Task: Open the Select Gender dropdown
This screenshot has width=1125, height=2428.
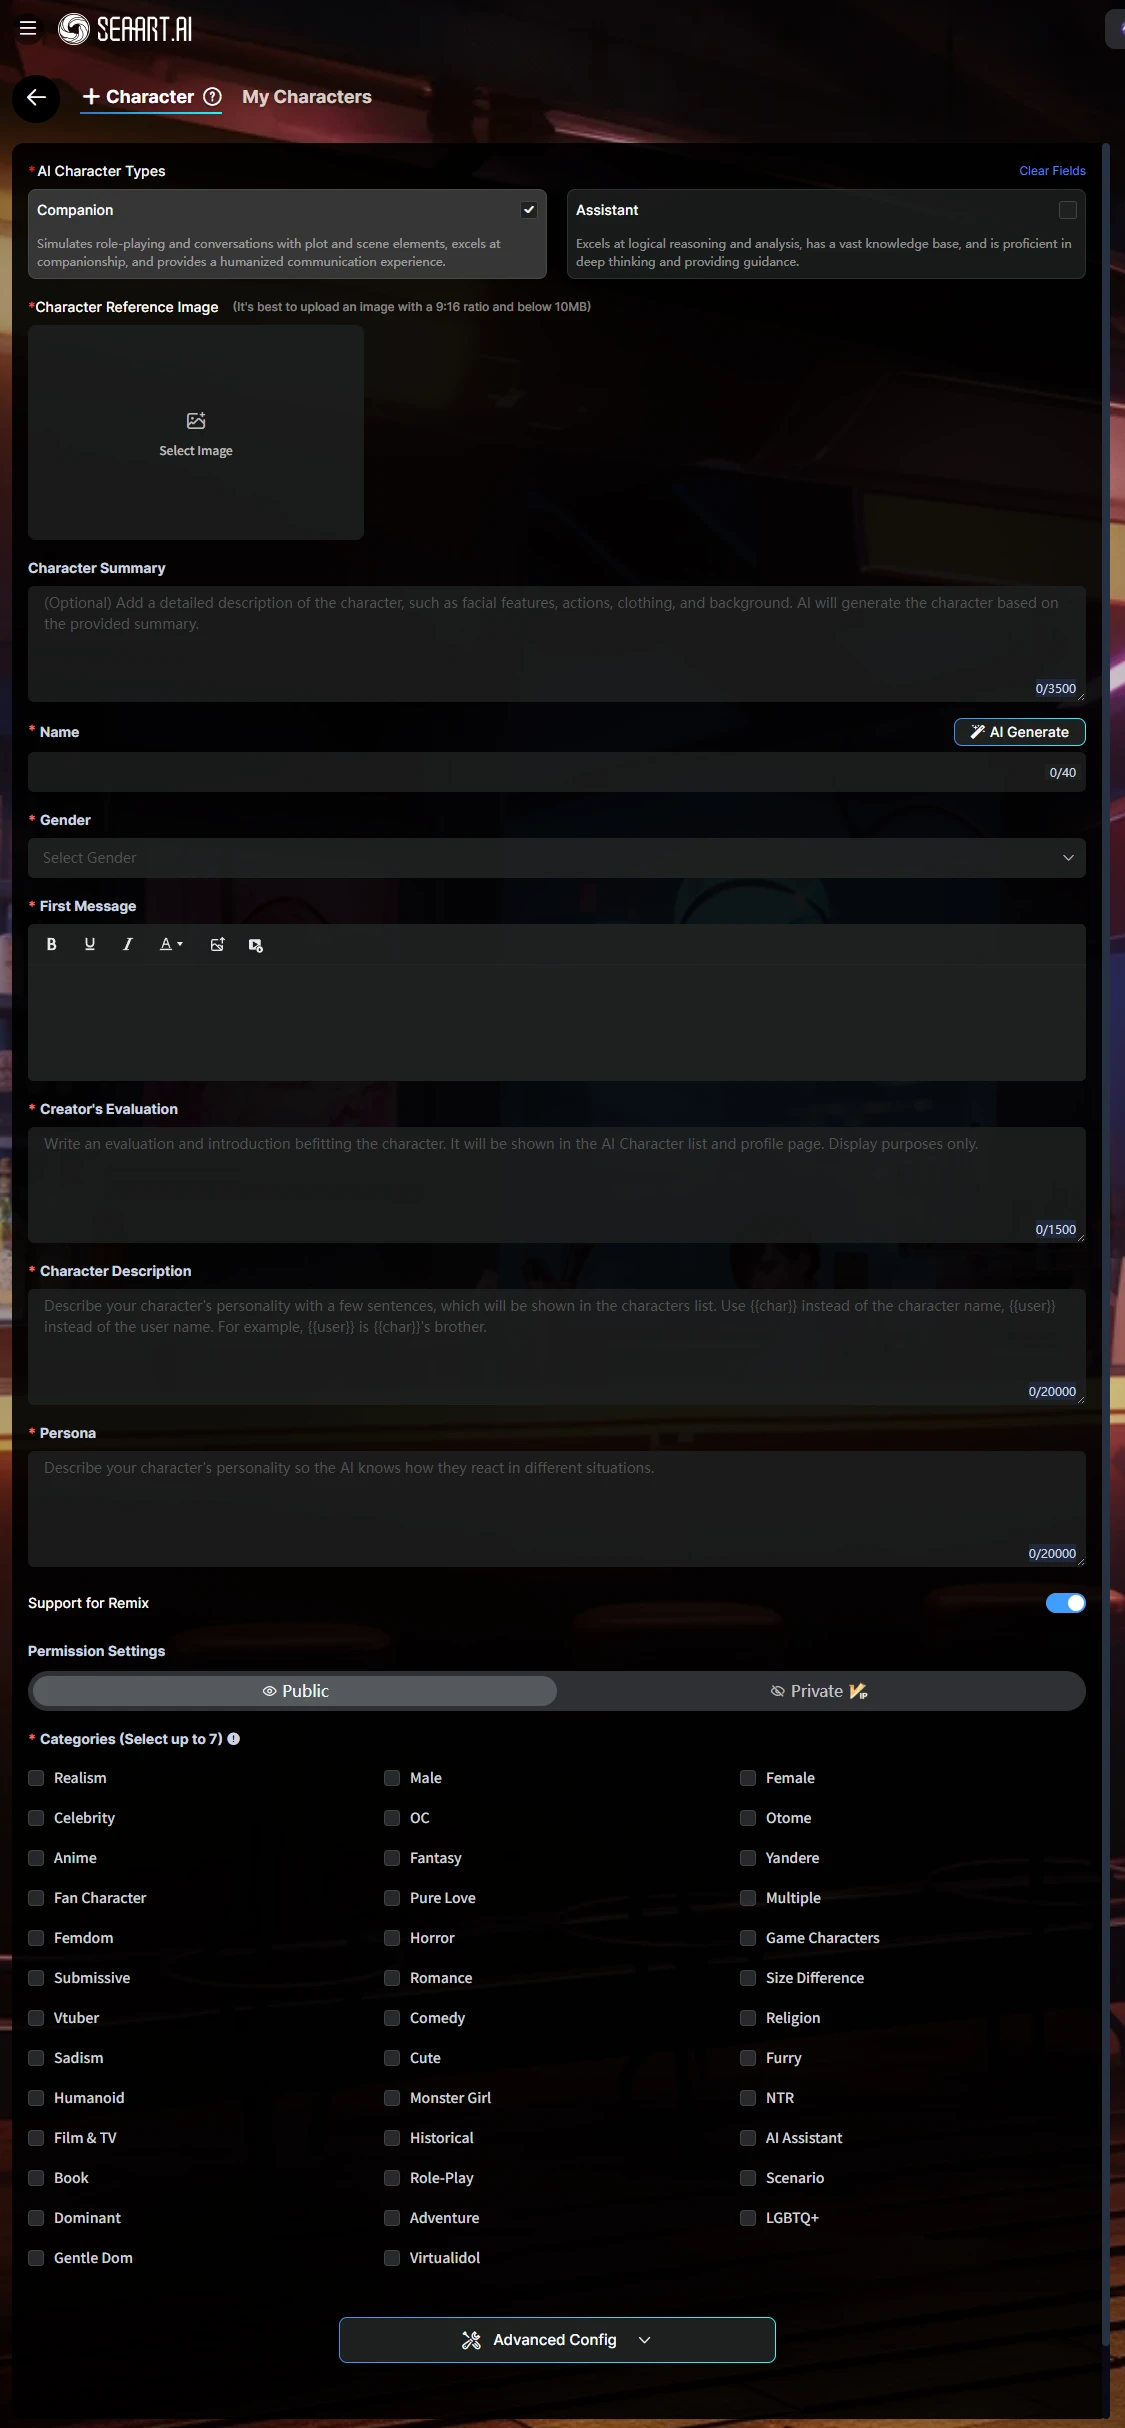Action: [x=556, y=858]
